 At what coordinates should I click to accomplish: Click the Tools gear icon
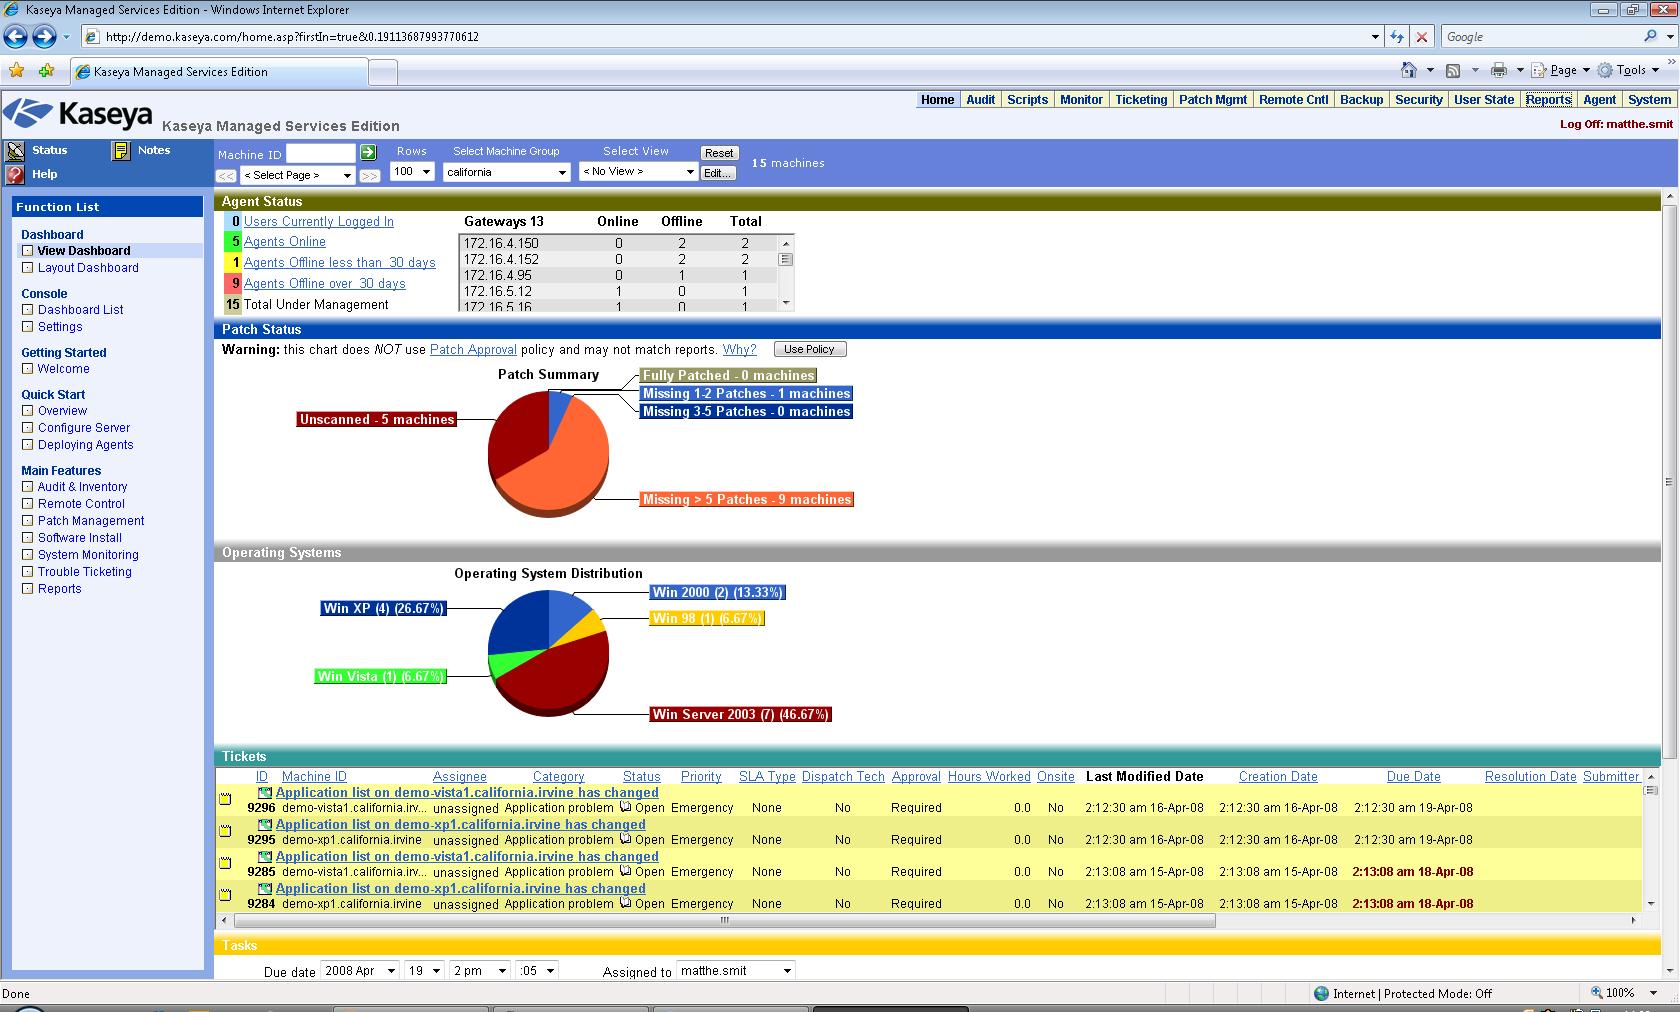click(1605, 70)
